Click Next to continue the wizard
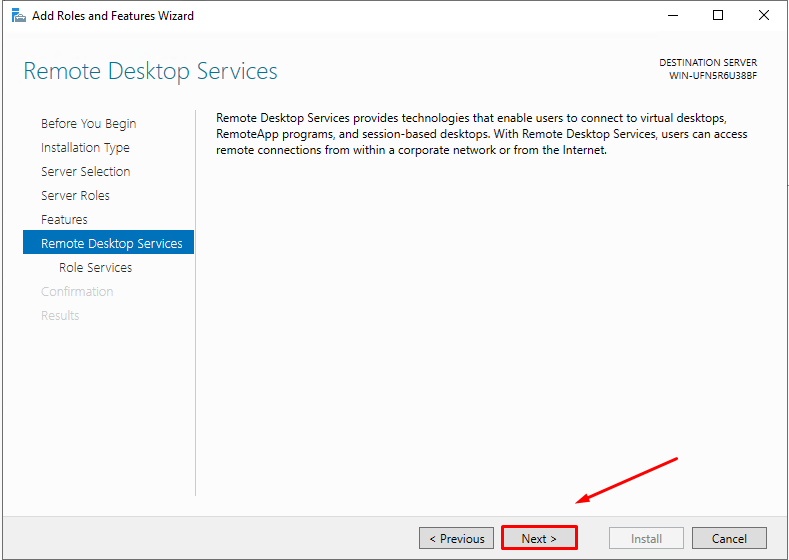The width and height of the screenshot is (789, 560). coord(539,538)
